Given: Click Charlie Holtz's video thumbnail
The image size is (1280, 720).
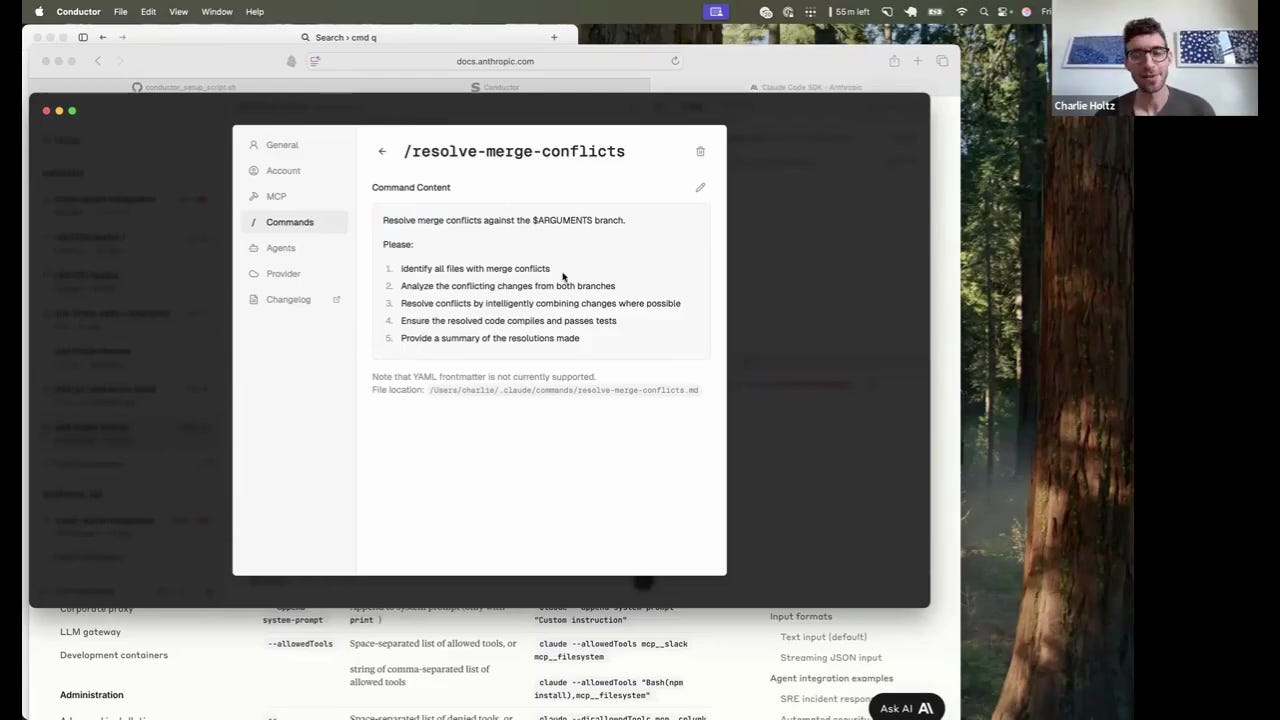Looking at the screenshot, I should pyautogui.click(x=1154, y=58).
